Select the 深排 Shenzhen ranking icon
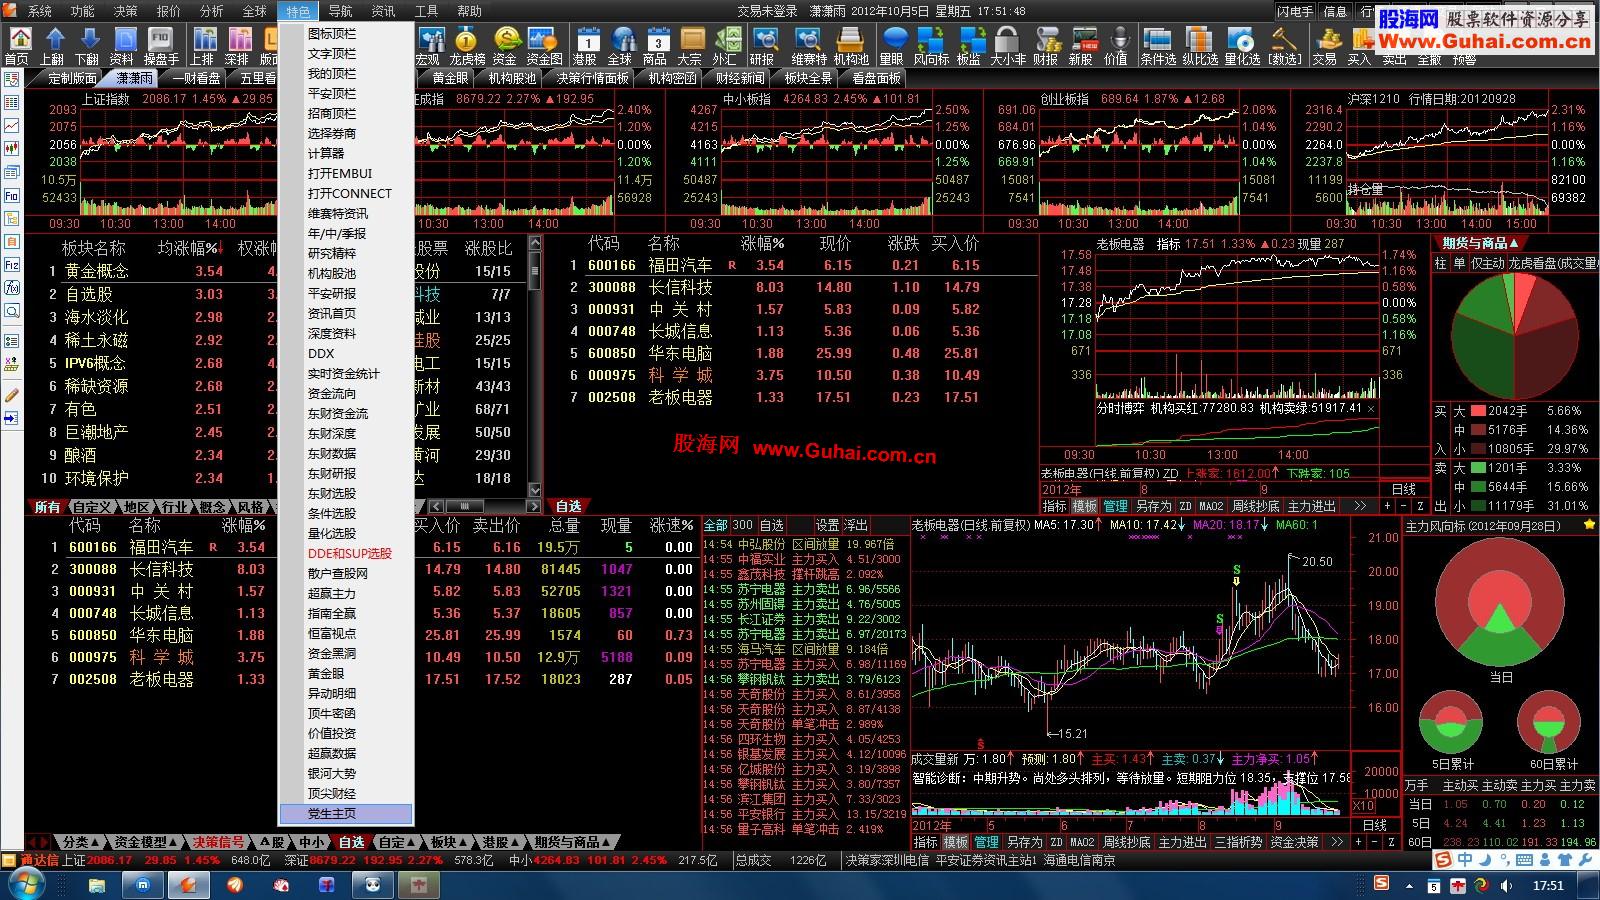1600x900 pixels. pyautogui.click(x=238, y=47)
